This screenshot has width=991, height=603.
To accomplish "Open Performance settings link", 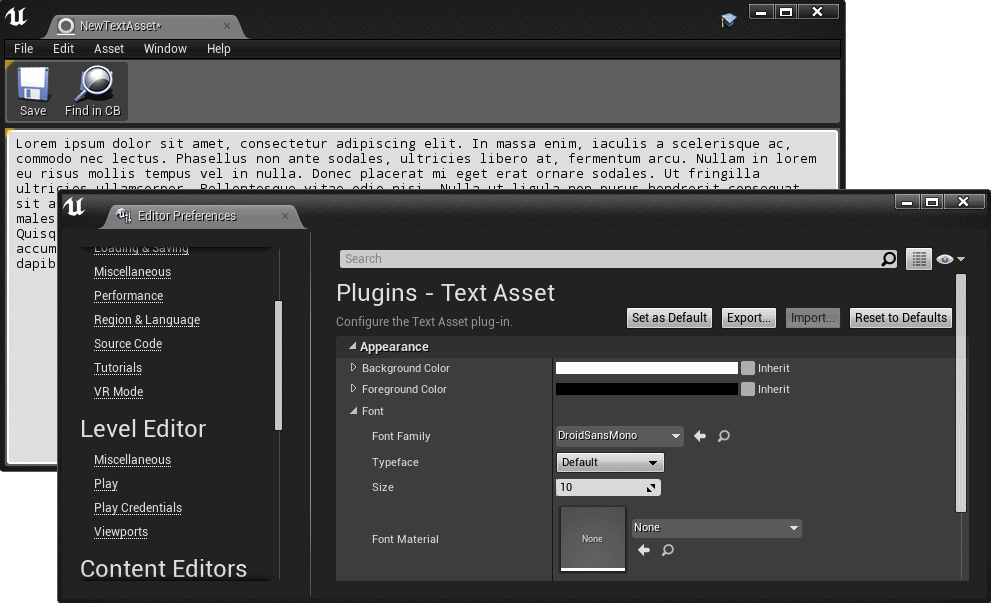I will click(x=129, y=296).
